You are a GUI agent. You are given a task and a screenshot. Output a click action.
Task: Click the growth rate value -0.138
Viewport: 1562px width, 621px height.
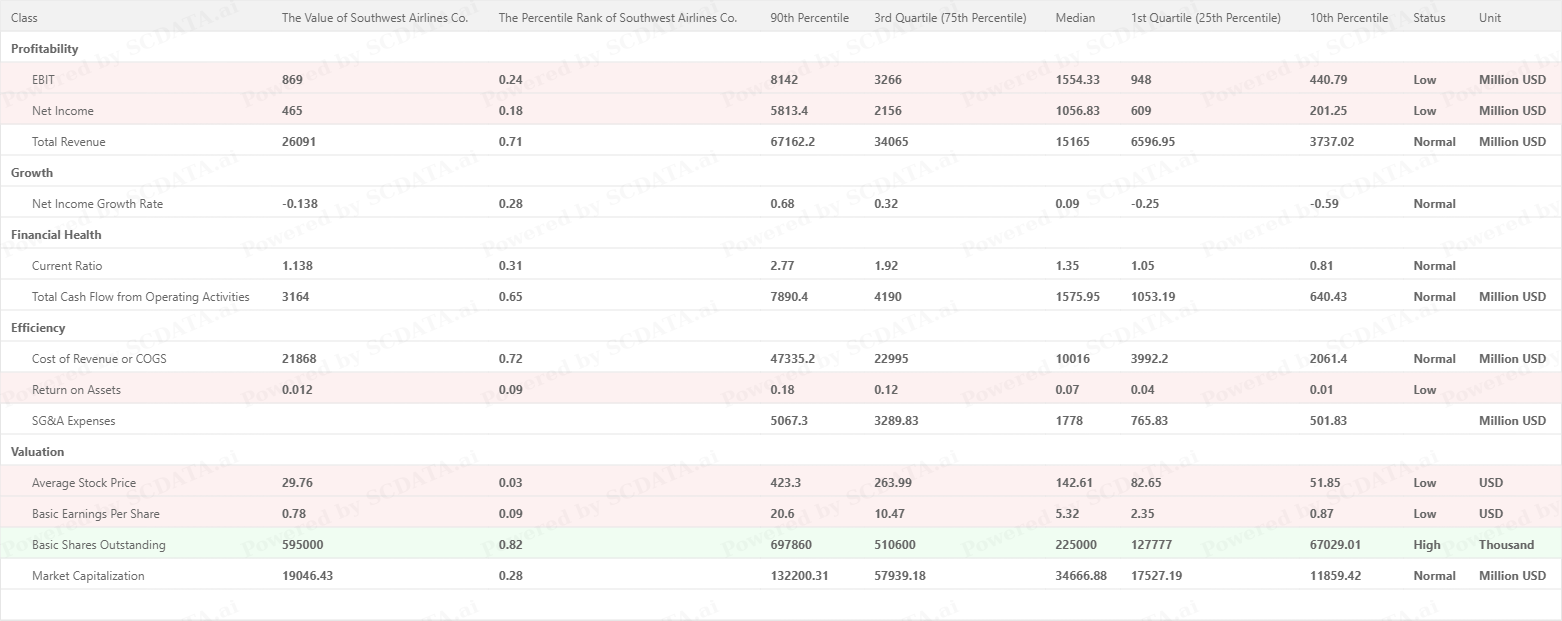(x=300, y=204)
